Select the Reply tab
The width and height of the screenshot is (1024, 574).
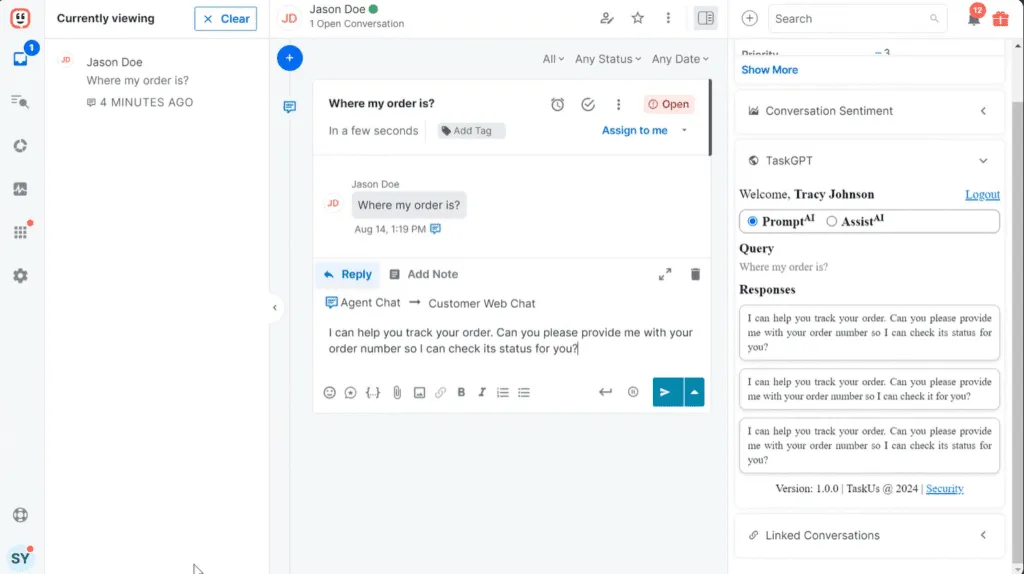click(x=347, y=274)
